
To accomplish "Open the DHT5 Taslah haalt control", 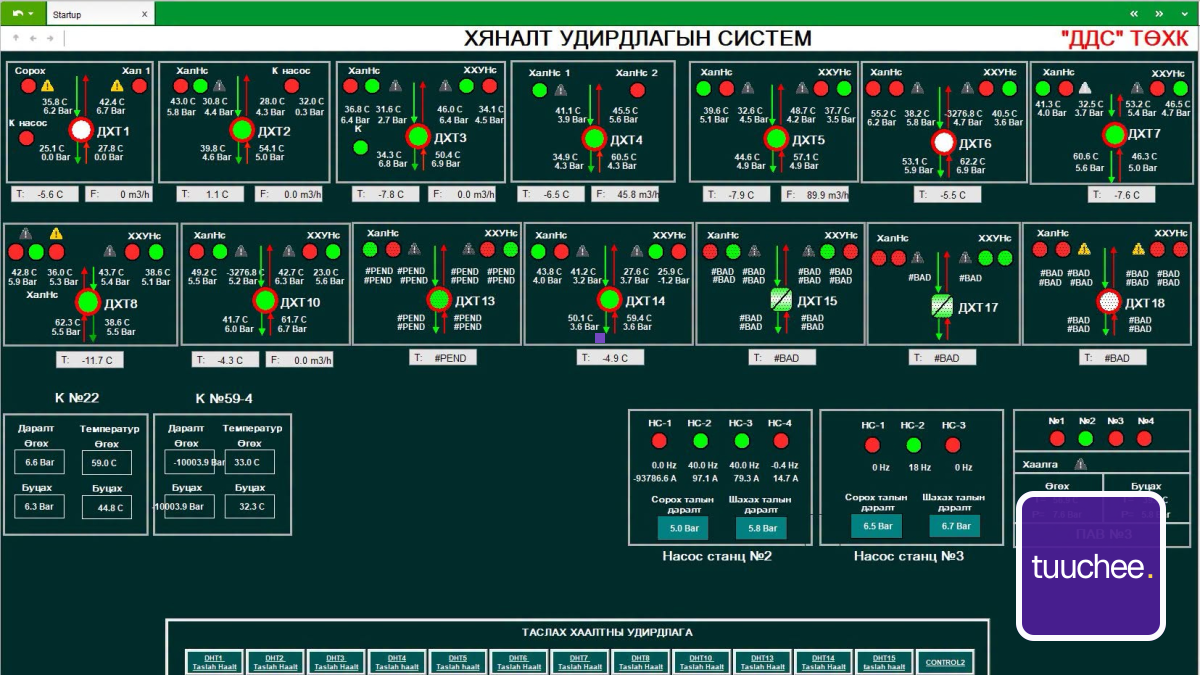I will click(x=458, y=662).
